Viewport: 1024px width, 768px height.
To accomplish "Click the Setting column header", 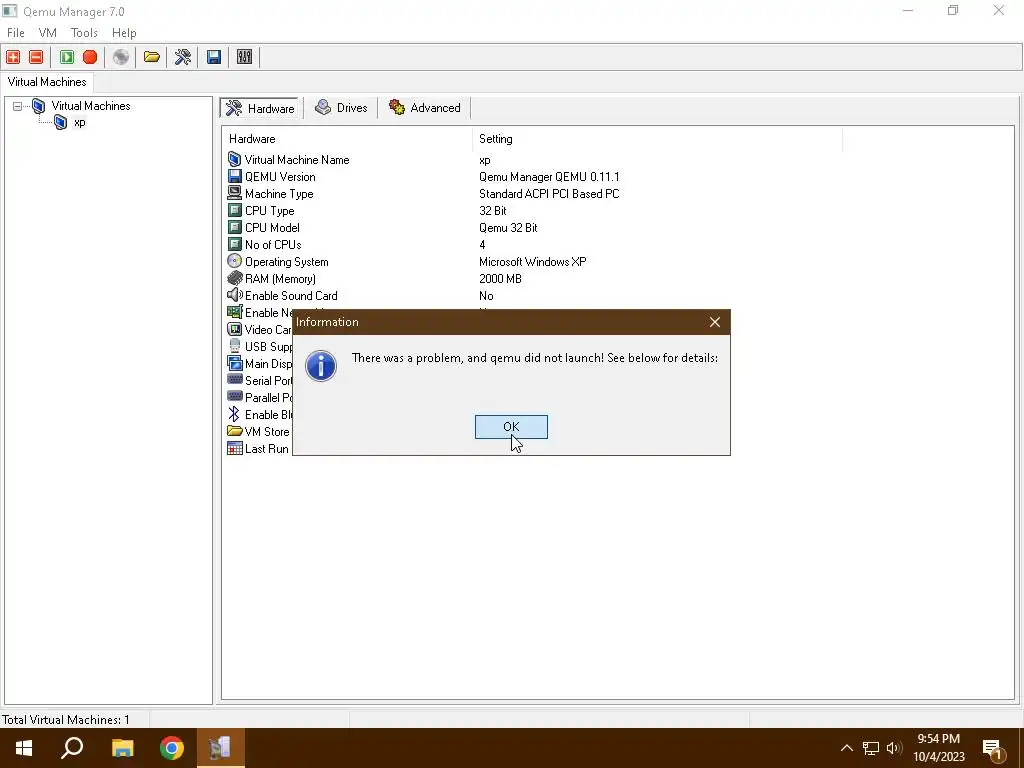I will (657, 139).
